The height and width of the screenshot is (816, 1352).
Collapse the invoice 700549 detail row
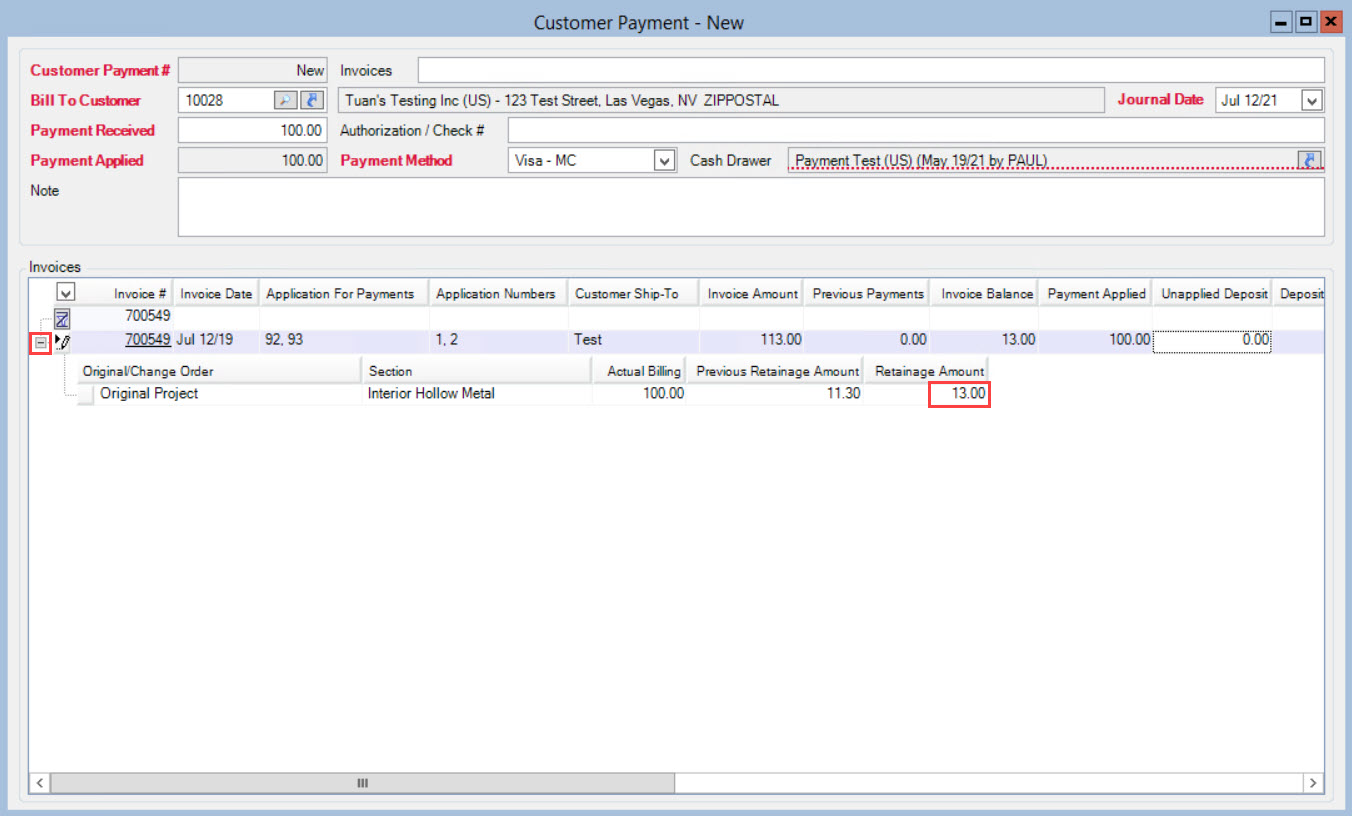(x=41, y=341)
